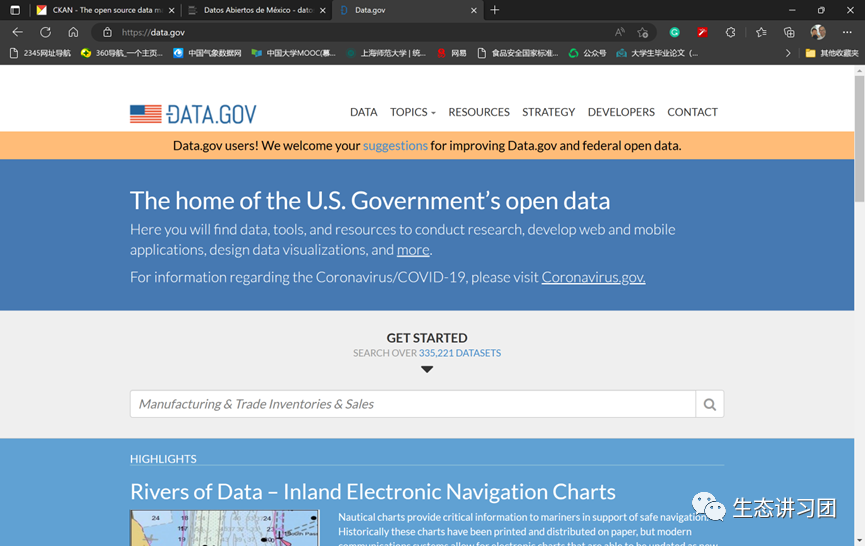
Task: Open a new browser tab
Action: click(495, 10)
